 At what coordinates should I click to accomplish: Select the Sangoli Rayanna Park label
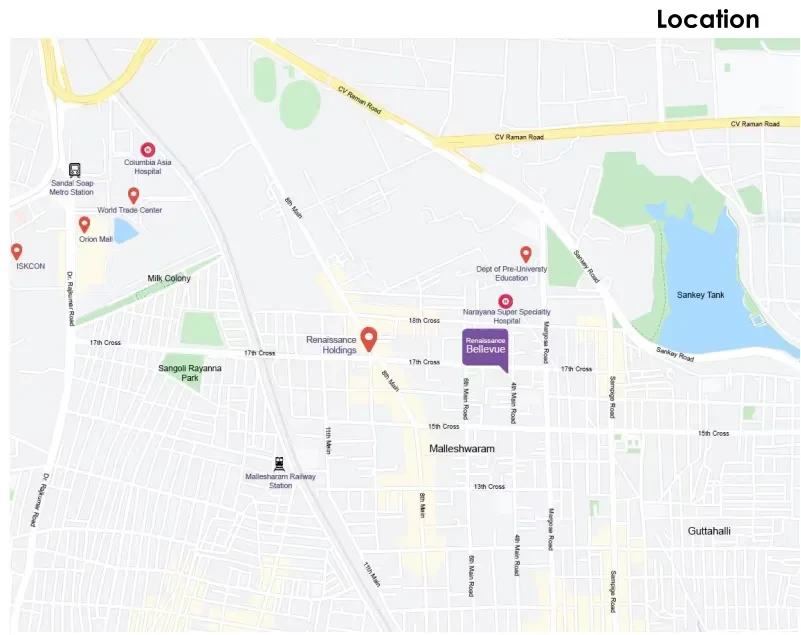click(190, 373)
